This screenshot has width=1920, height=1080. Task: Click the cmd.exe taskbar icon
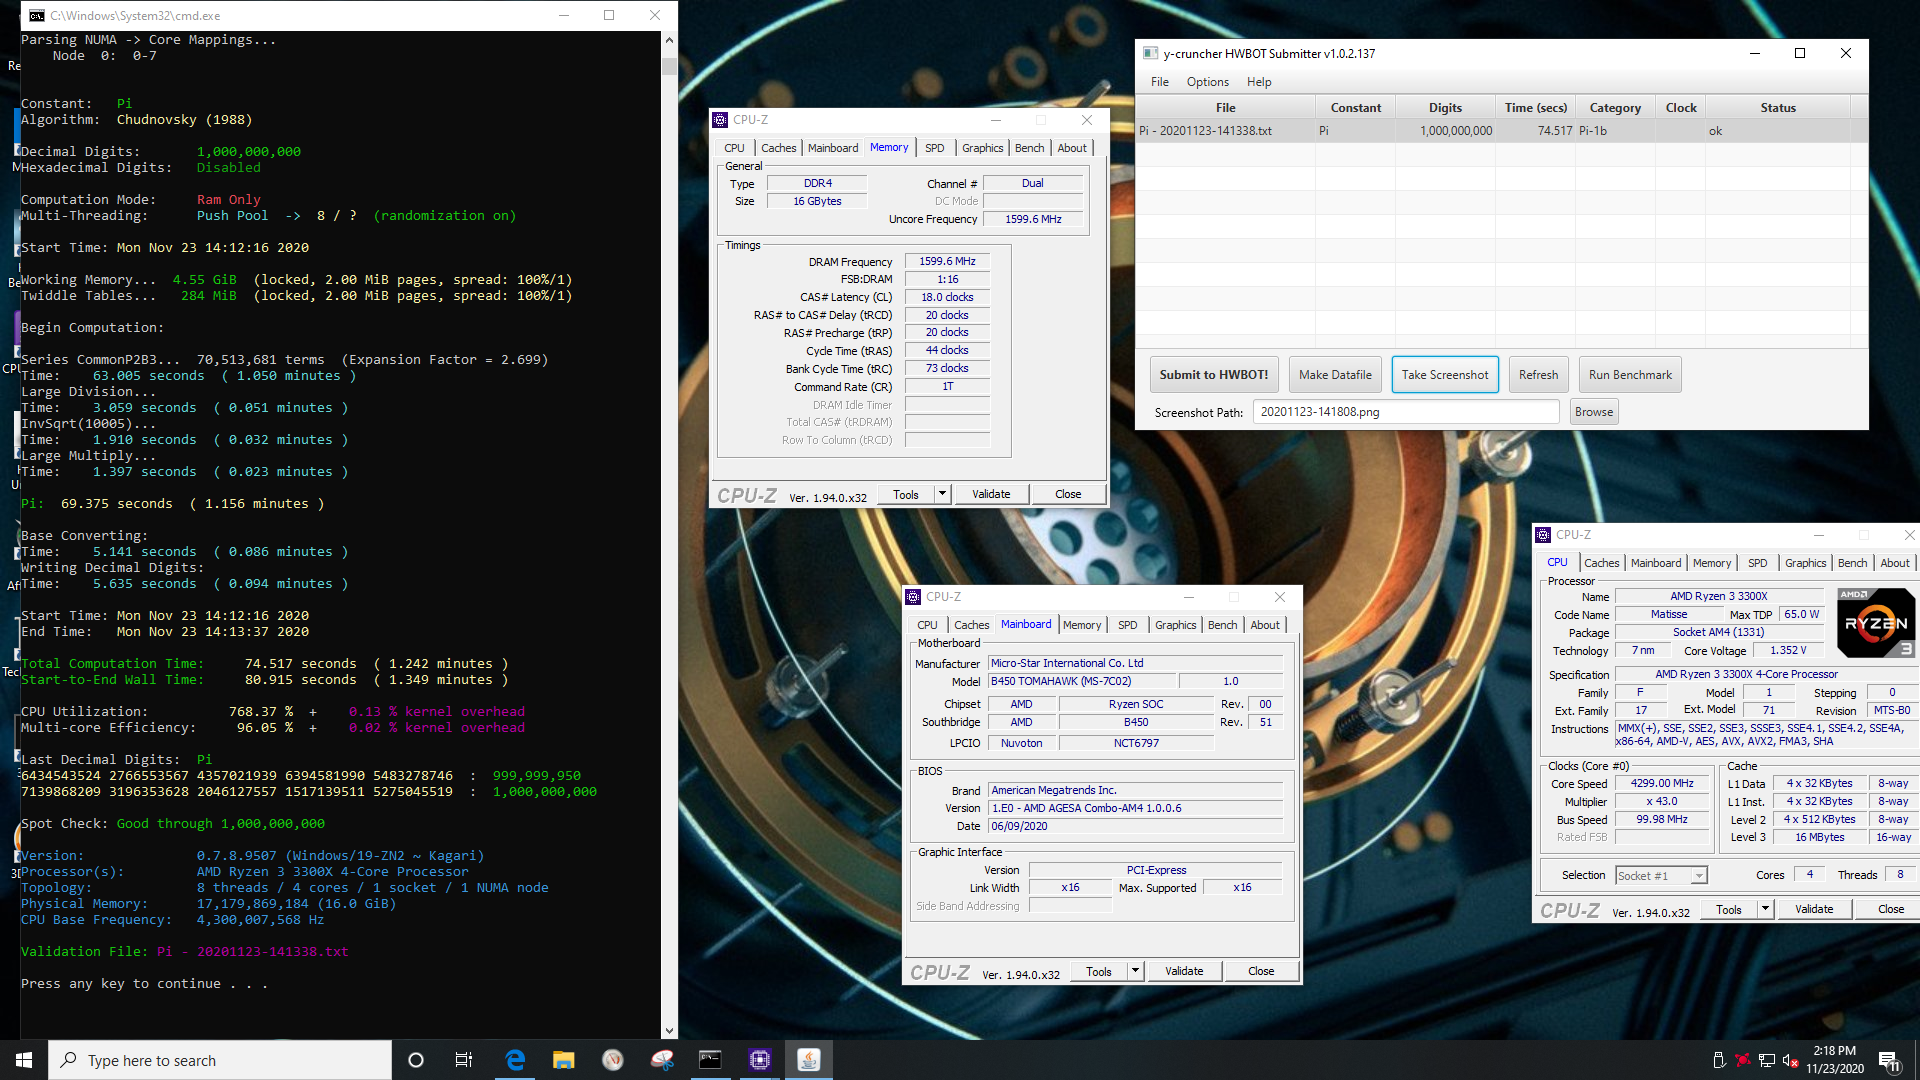(710, 1060)
